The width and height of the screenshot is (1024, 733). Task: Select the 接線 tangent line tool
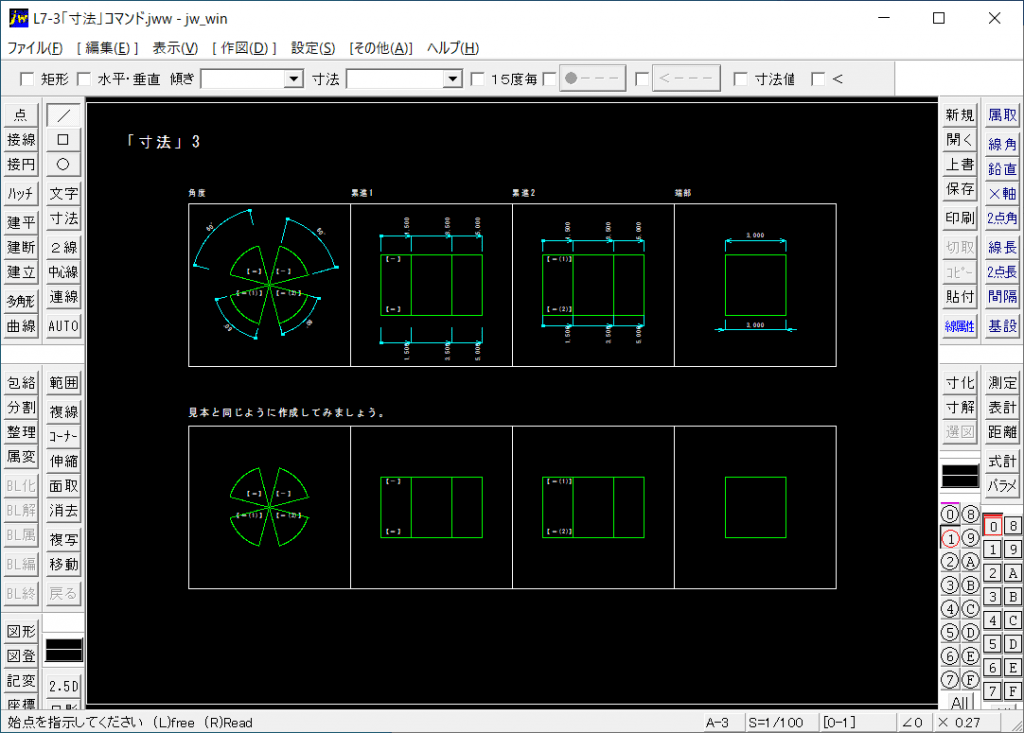(21, 140)
